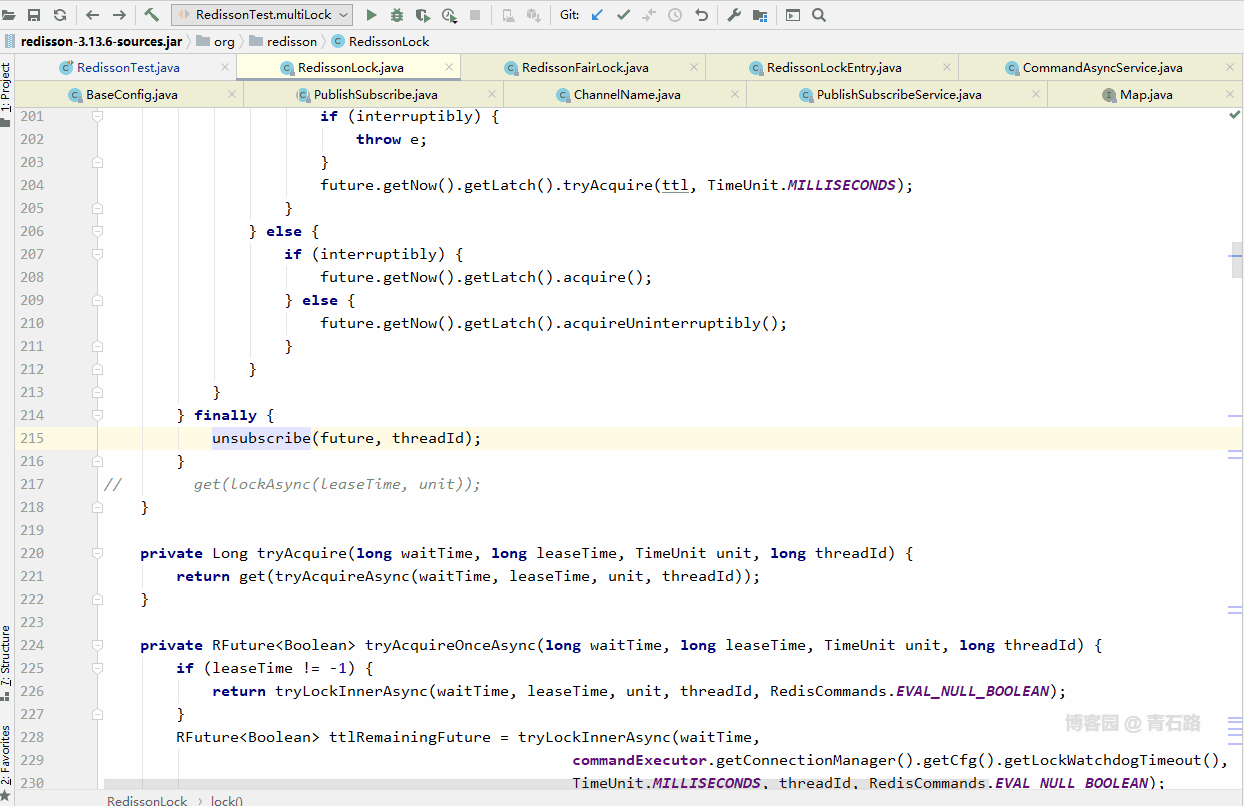Close the RedissonLock.java tab
This screenshot has height=806, width=1244.
[x=449, y=68]
